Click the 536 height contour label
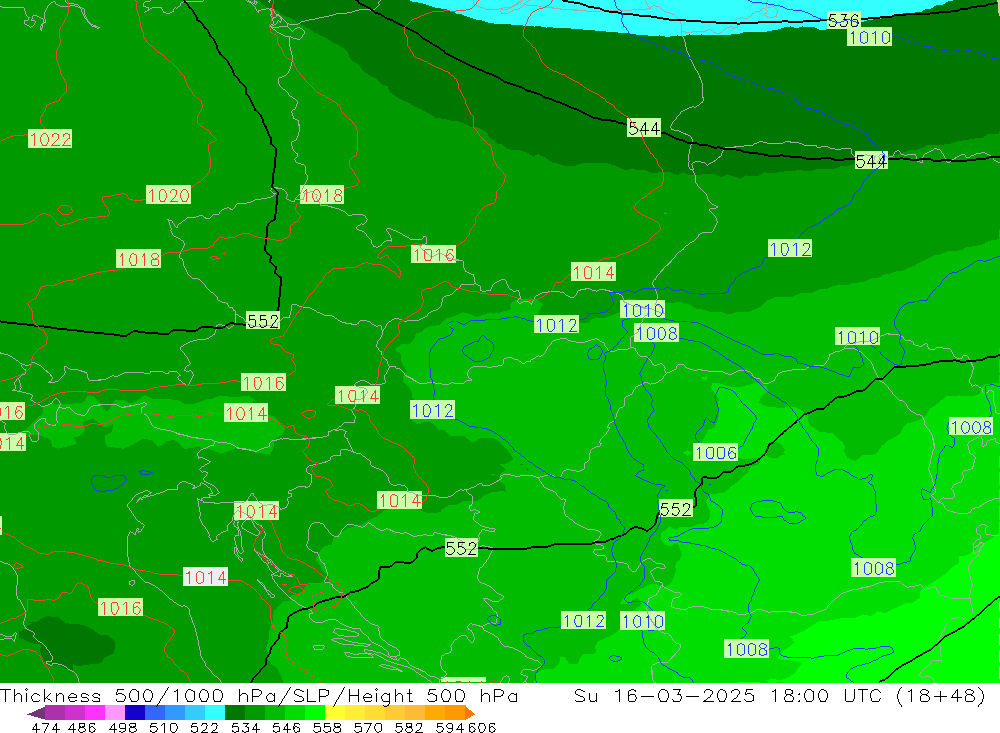The width and height of the screenshot is (1000, 733). click(x=843, y=20)
